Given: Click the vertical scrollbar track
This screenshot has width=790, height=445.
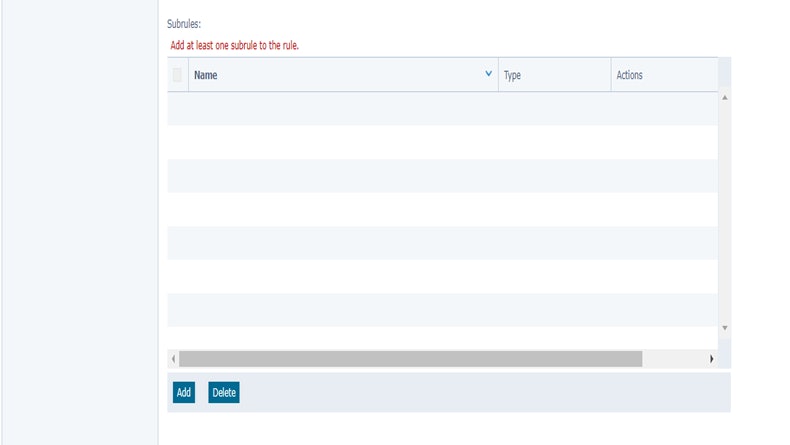Looking at the screenshot, I should (x=725, y=212).
